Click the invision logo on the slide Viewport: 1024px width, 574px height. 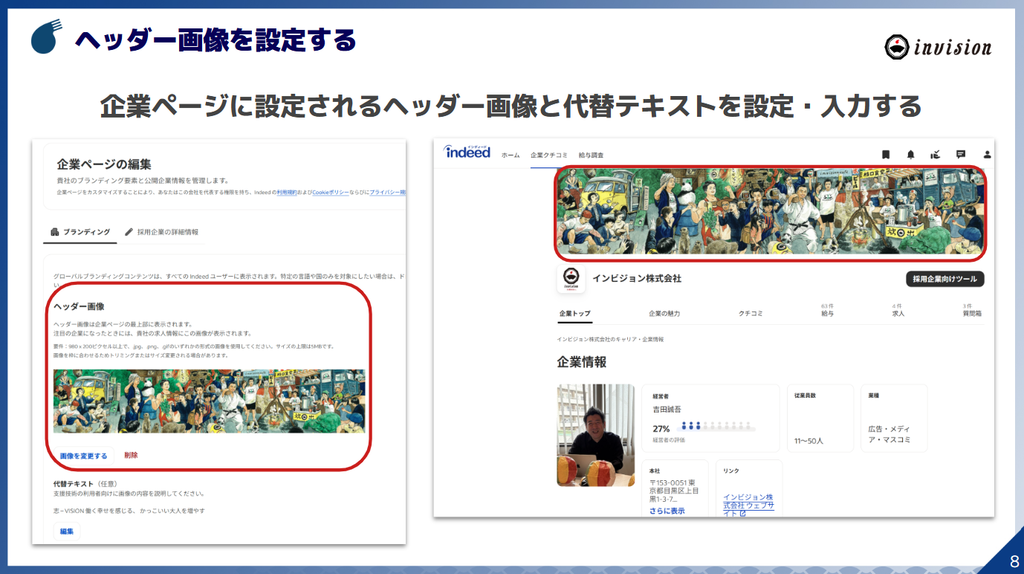tap(938, 47)
